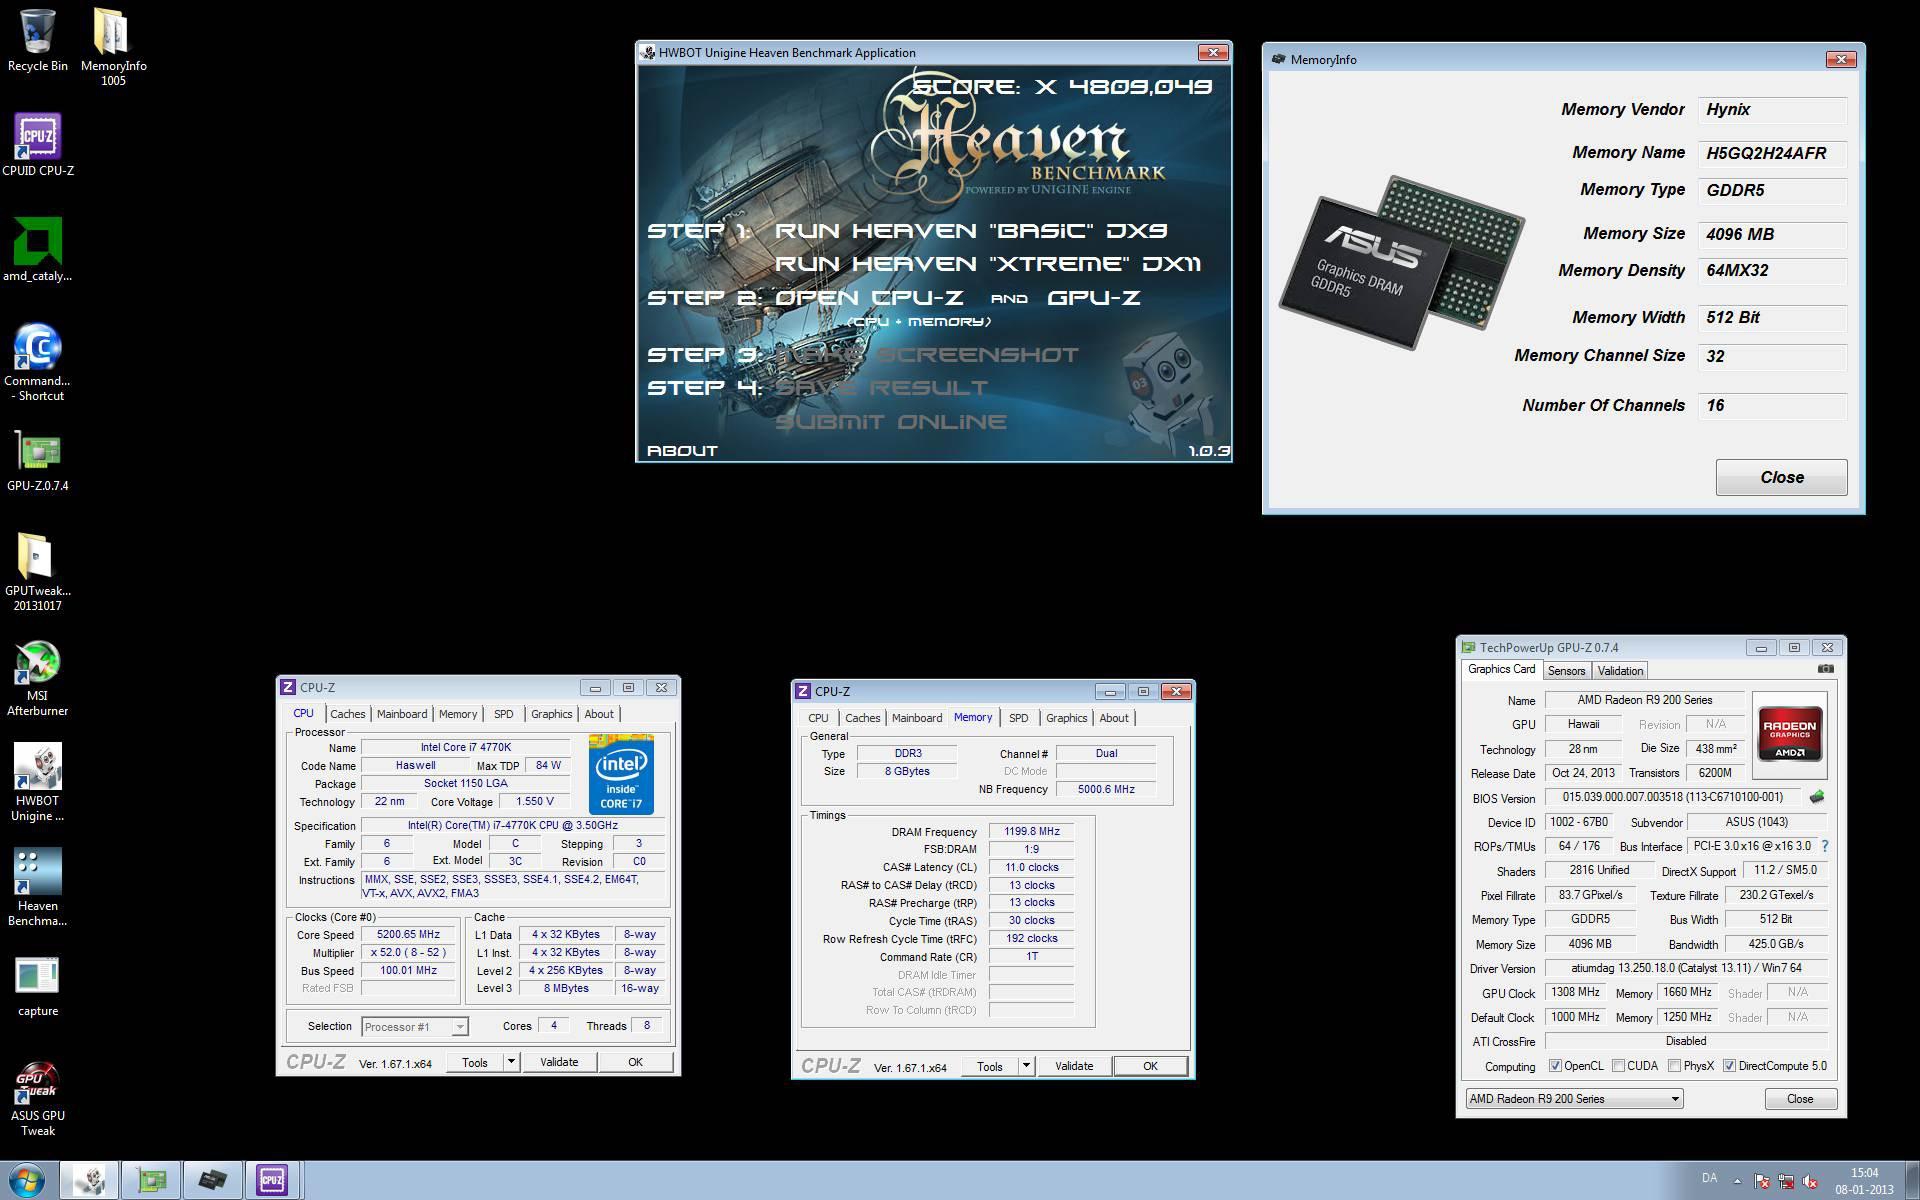Open the Graphics tab in the Memory tab CPU-Z window
1920x1200 pixels.
click(1066, 718)
